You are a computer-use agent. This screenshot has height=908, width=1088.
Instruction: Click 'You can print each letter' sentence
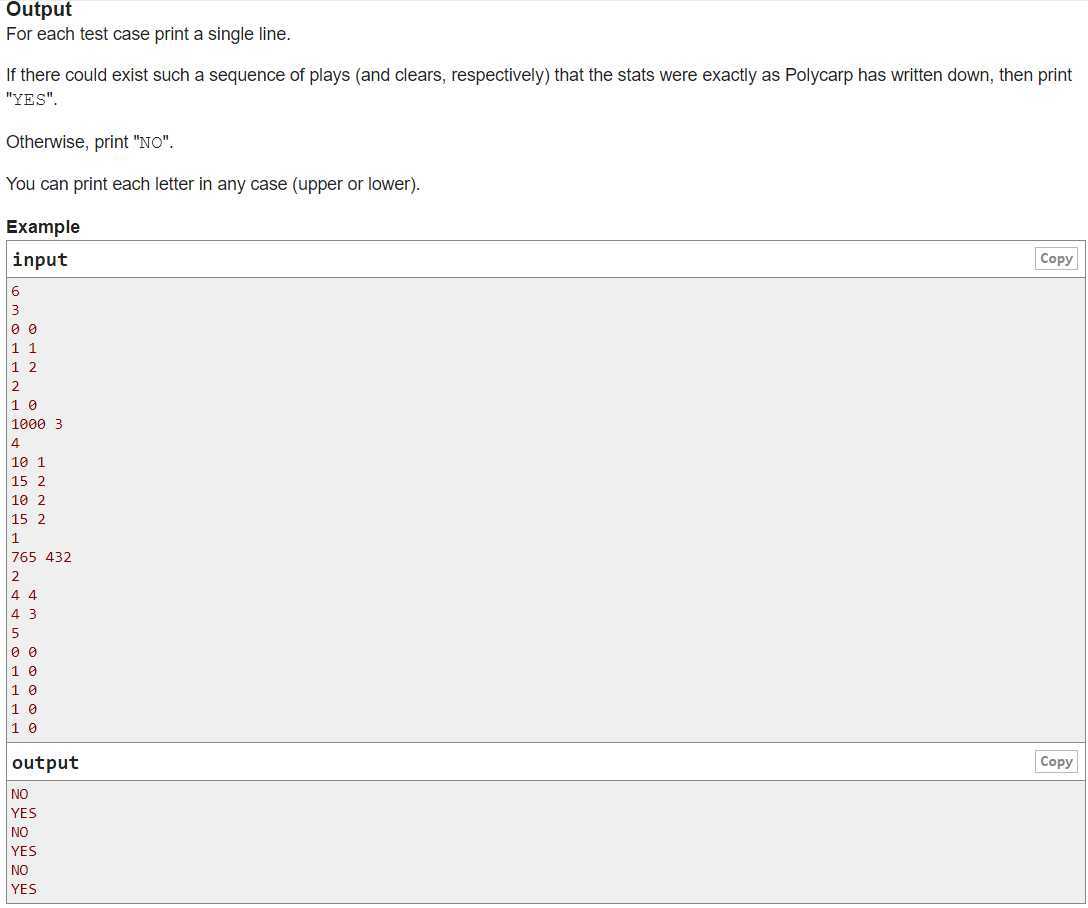[x=213, y=184]
